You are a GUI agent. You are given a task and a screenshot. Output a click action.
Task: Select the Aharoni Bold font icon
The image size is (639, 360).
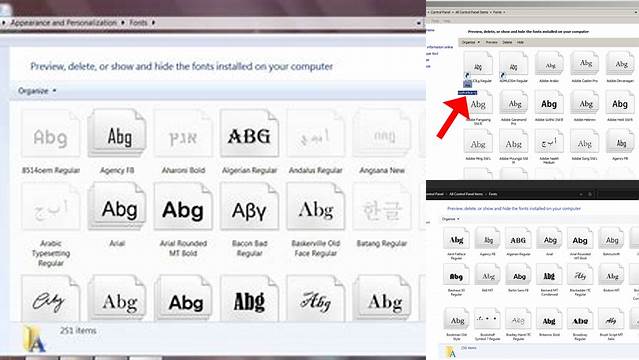183,134
